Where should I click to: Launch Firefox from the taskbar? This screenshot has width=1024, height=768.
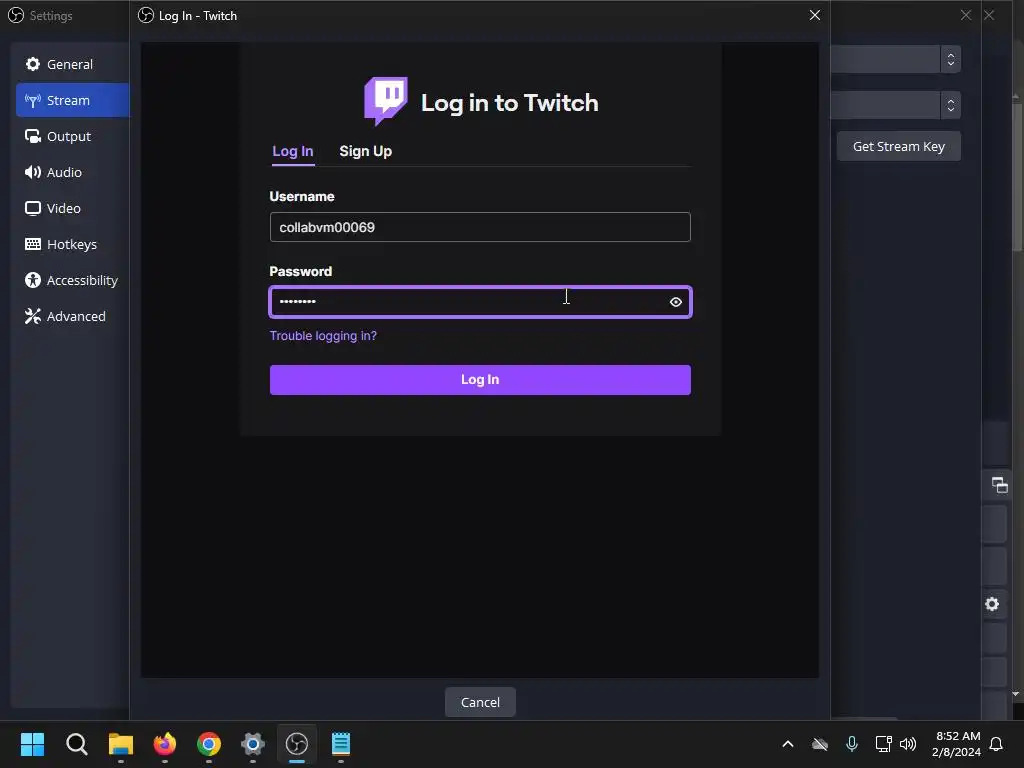[x=165, y=744]
